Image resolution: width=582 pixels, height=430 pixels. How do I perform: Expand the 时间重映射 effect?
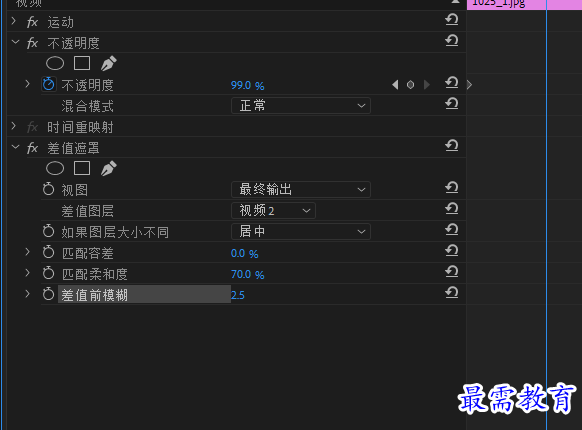tap(14, 126)
